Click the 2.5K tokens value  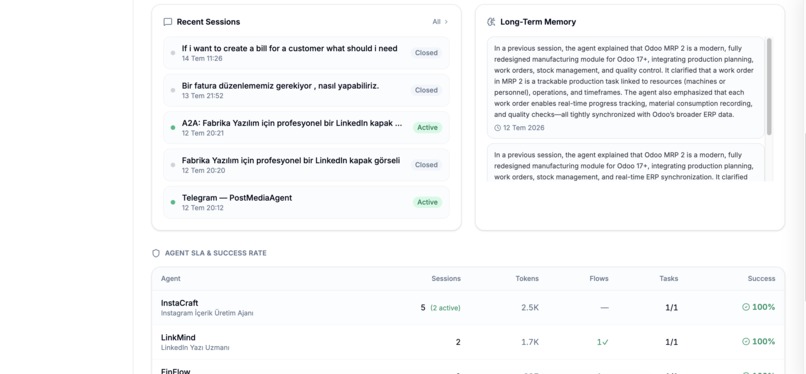pos(530,308)
